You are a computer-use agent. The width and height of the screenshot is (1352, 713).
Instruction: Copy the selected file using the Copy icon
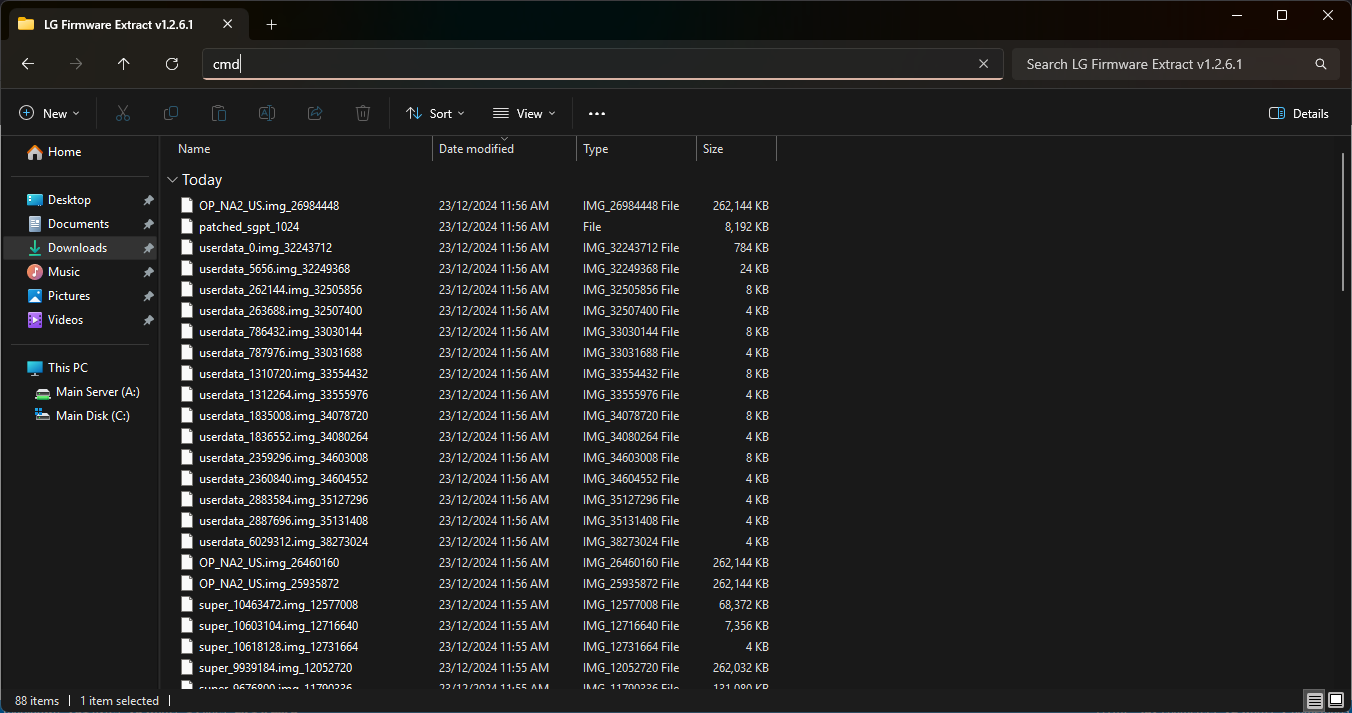(170, 113)
